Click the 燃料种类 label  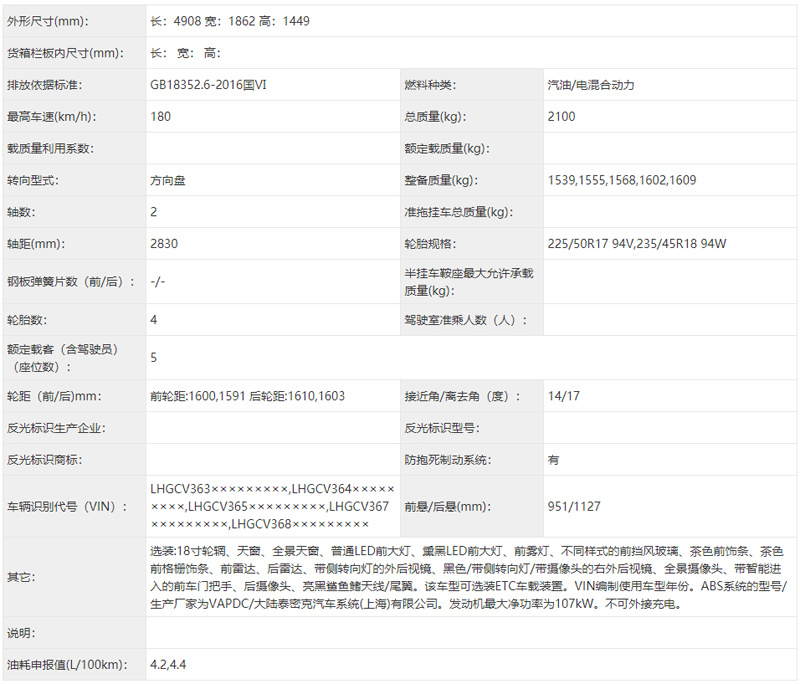tap(430, 85)
